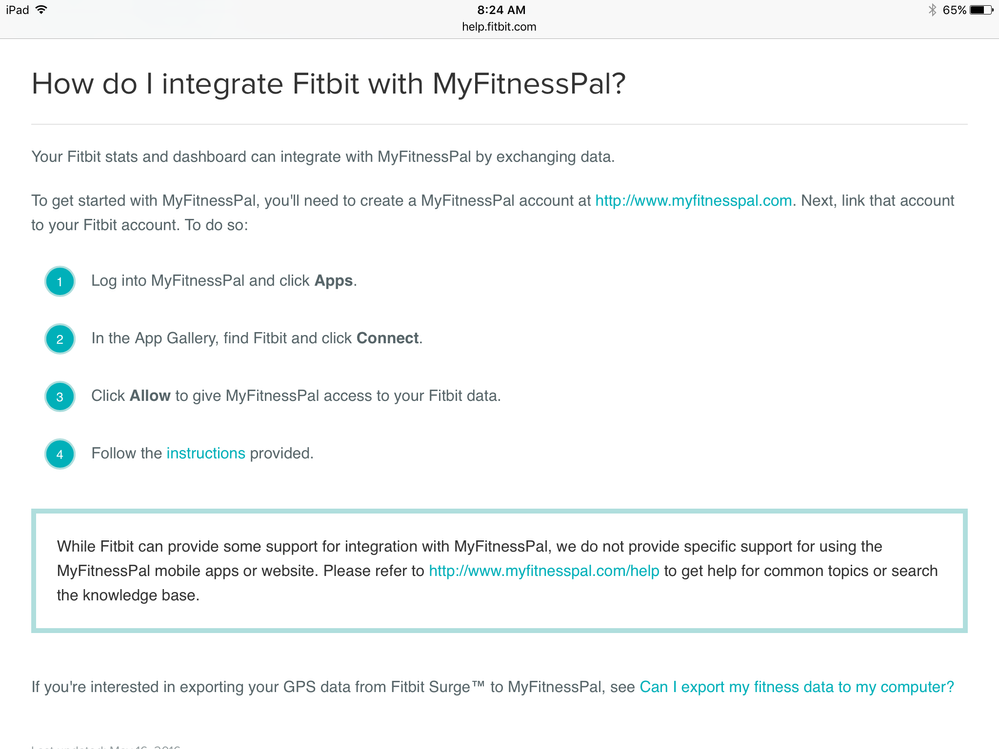
Task: Open the instructions link in step 4
Action: tap(206, 453)
